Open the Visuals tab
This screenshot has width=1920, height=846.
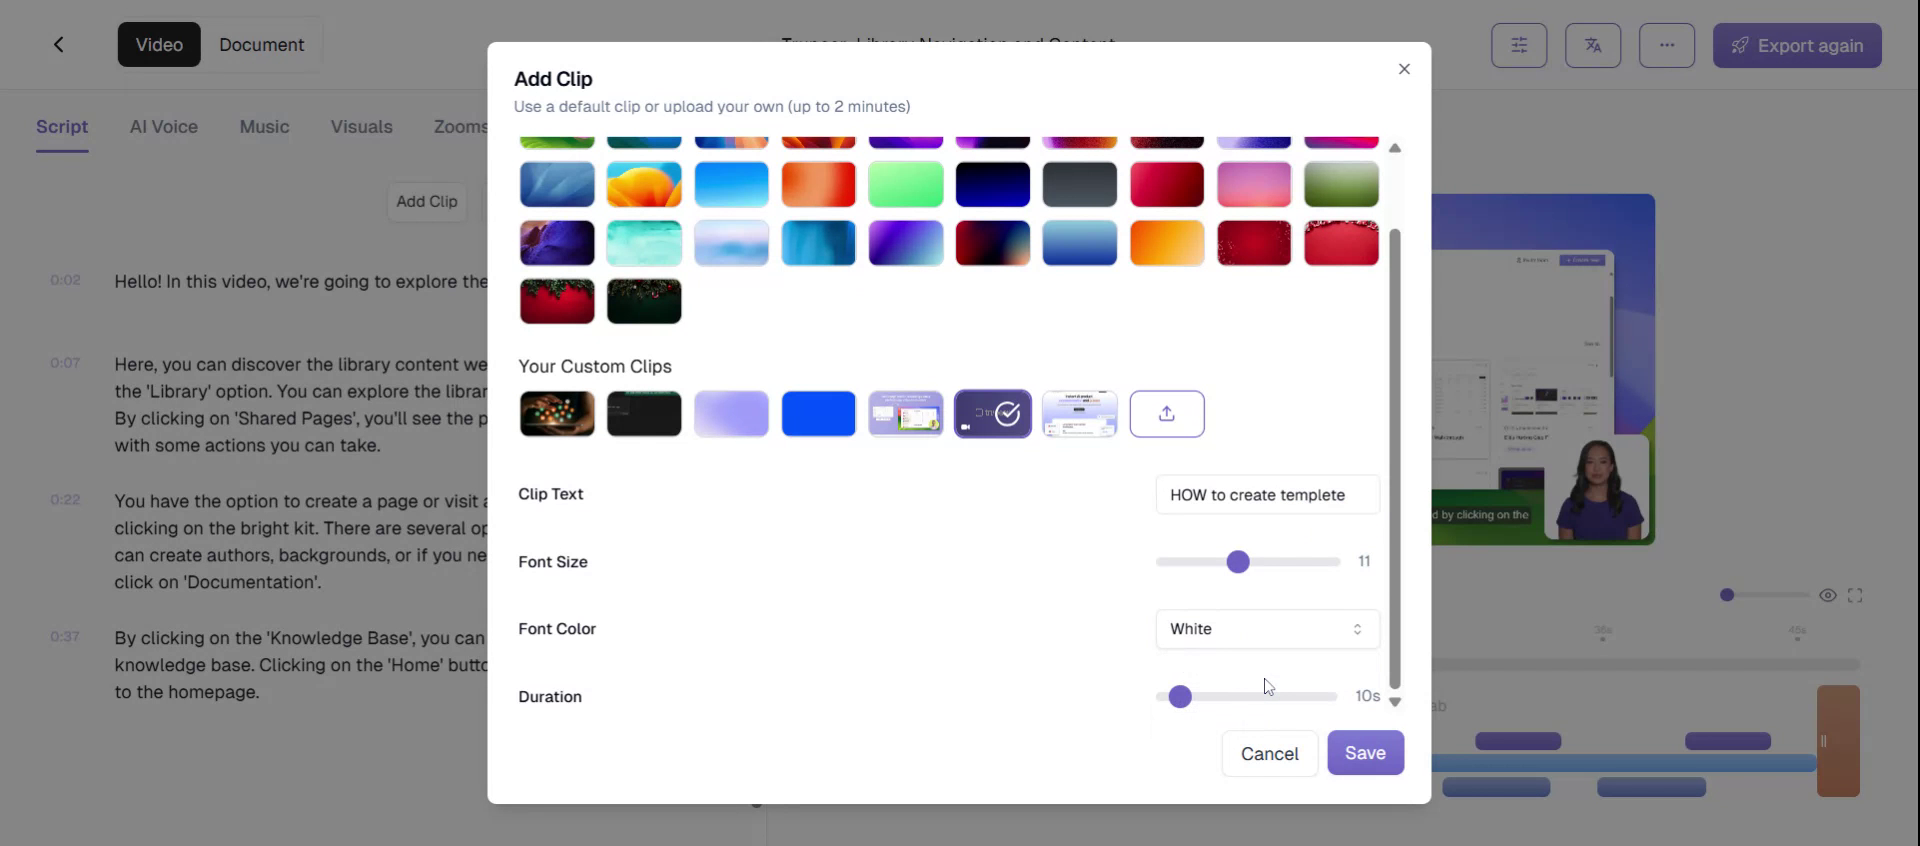(362, 127)
